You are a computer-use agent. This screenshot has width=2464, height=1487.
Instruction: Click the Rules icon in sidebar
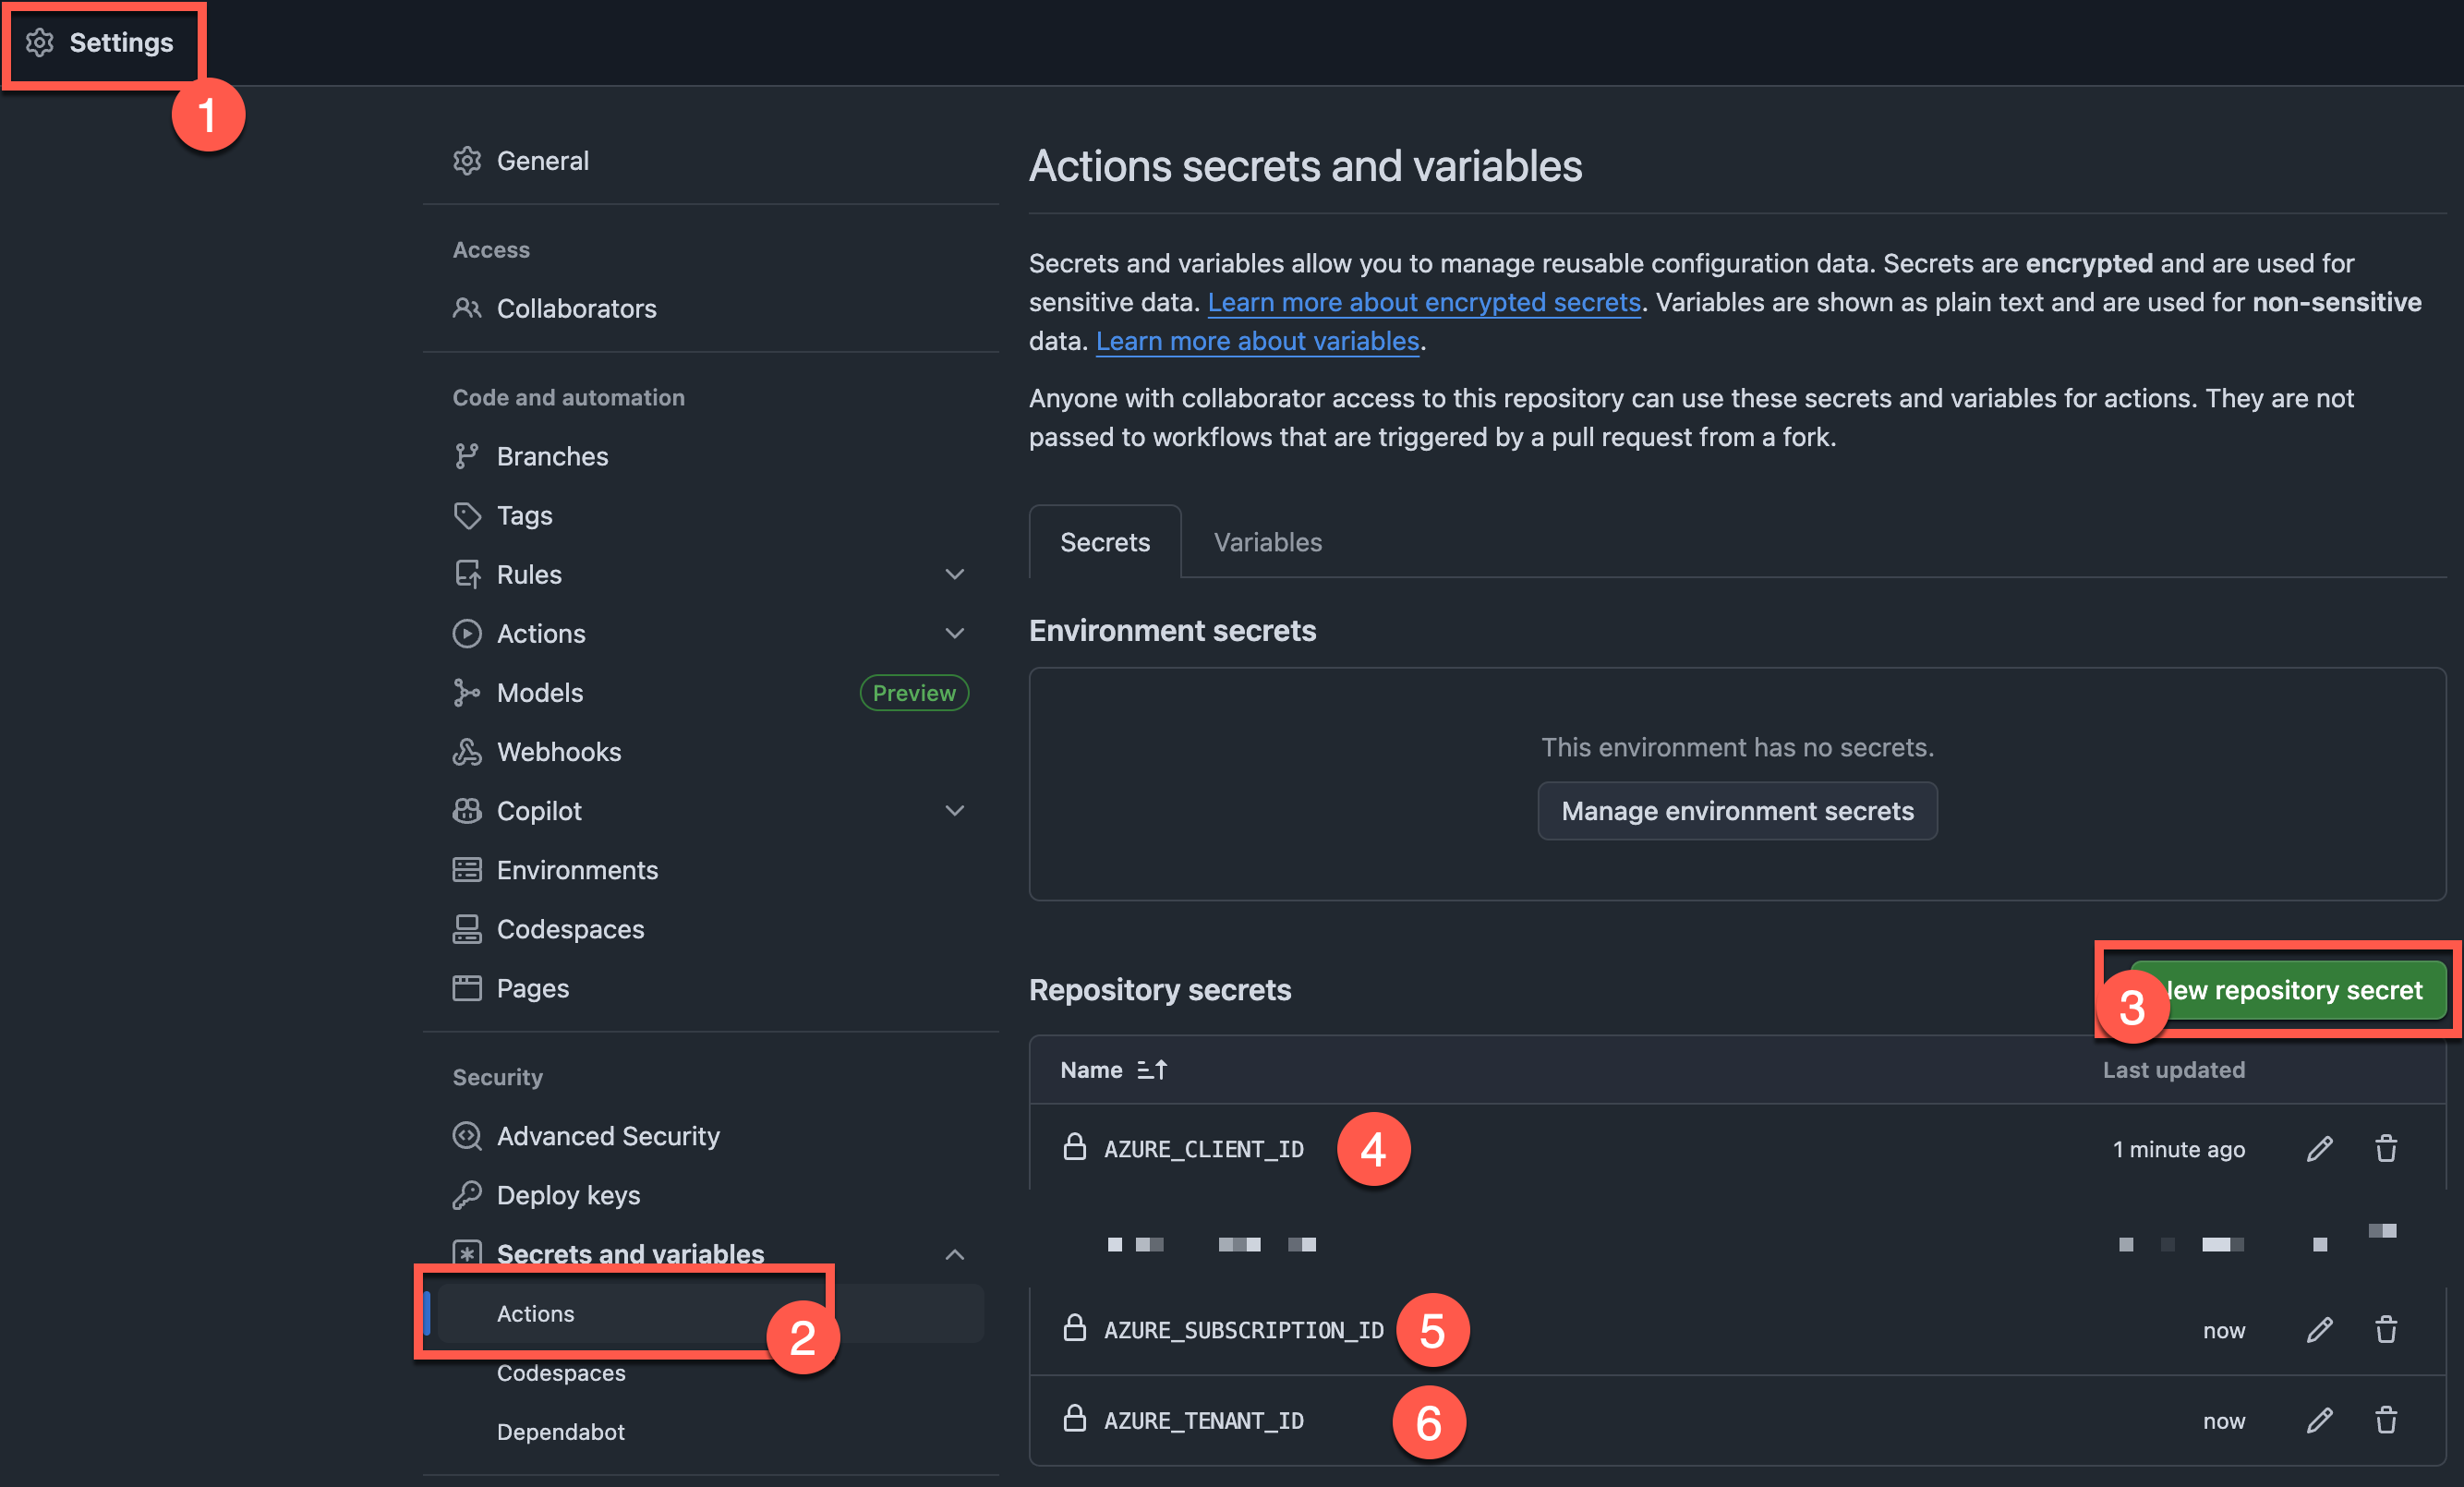coord(467,574)
